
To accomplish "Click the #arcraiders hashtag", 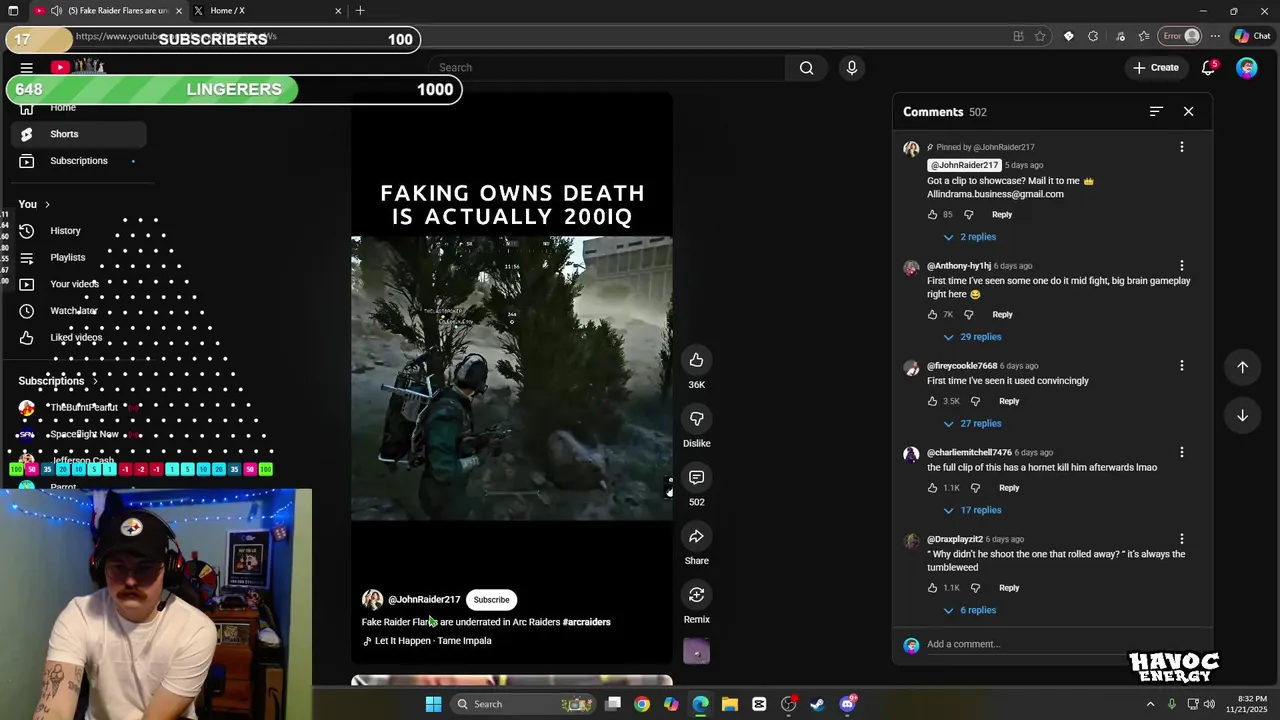I will (586, 622).
